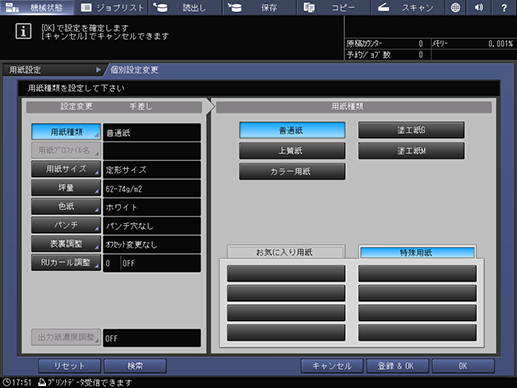Screen dimensions: 517x388
Task: Click the printer data status icon
Action: pyautogui.click(x=42, y=382)
